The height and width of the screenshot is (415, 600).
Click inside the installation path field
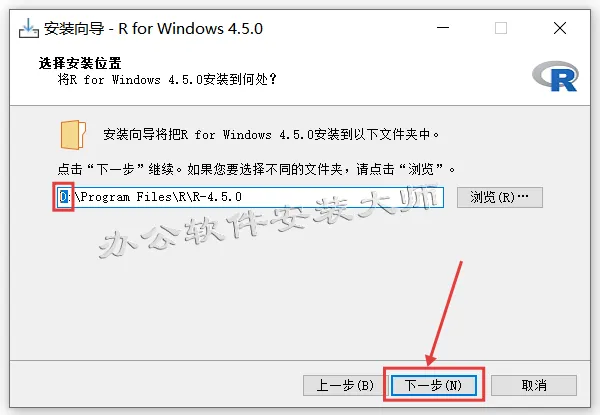[x=250, y=197]
